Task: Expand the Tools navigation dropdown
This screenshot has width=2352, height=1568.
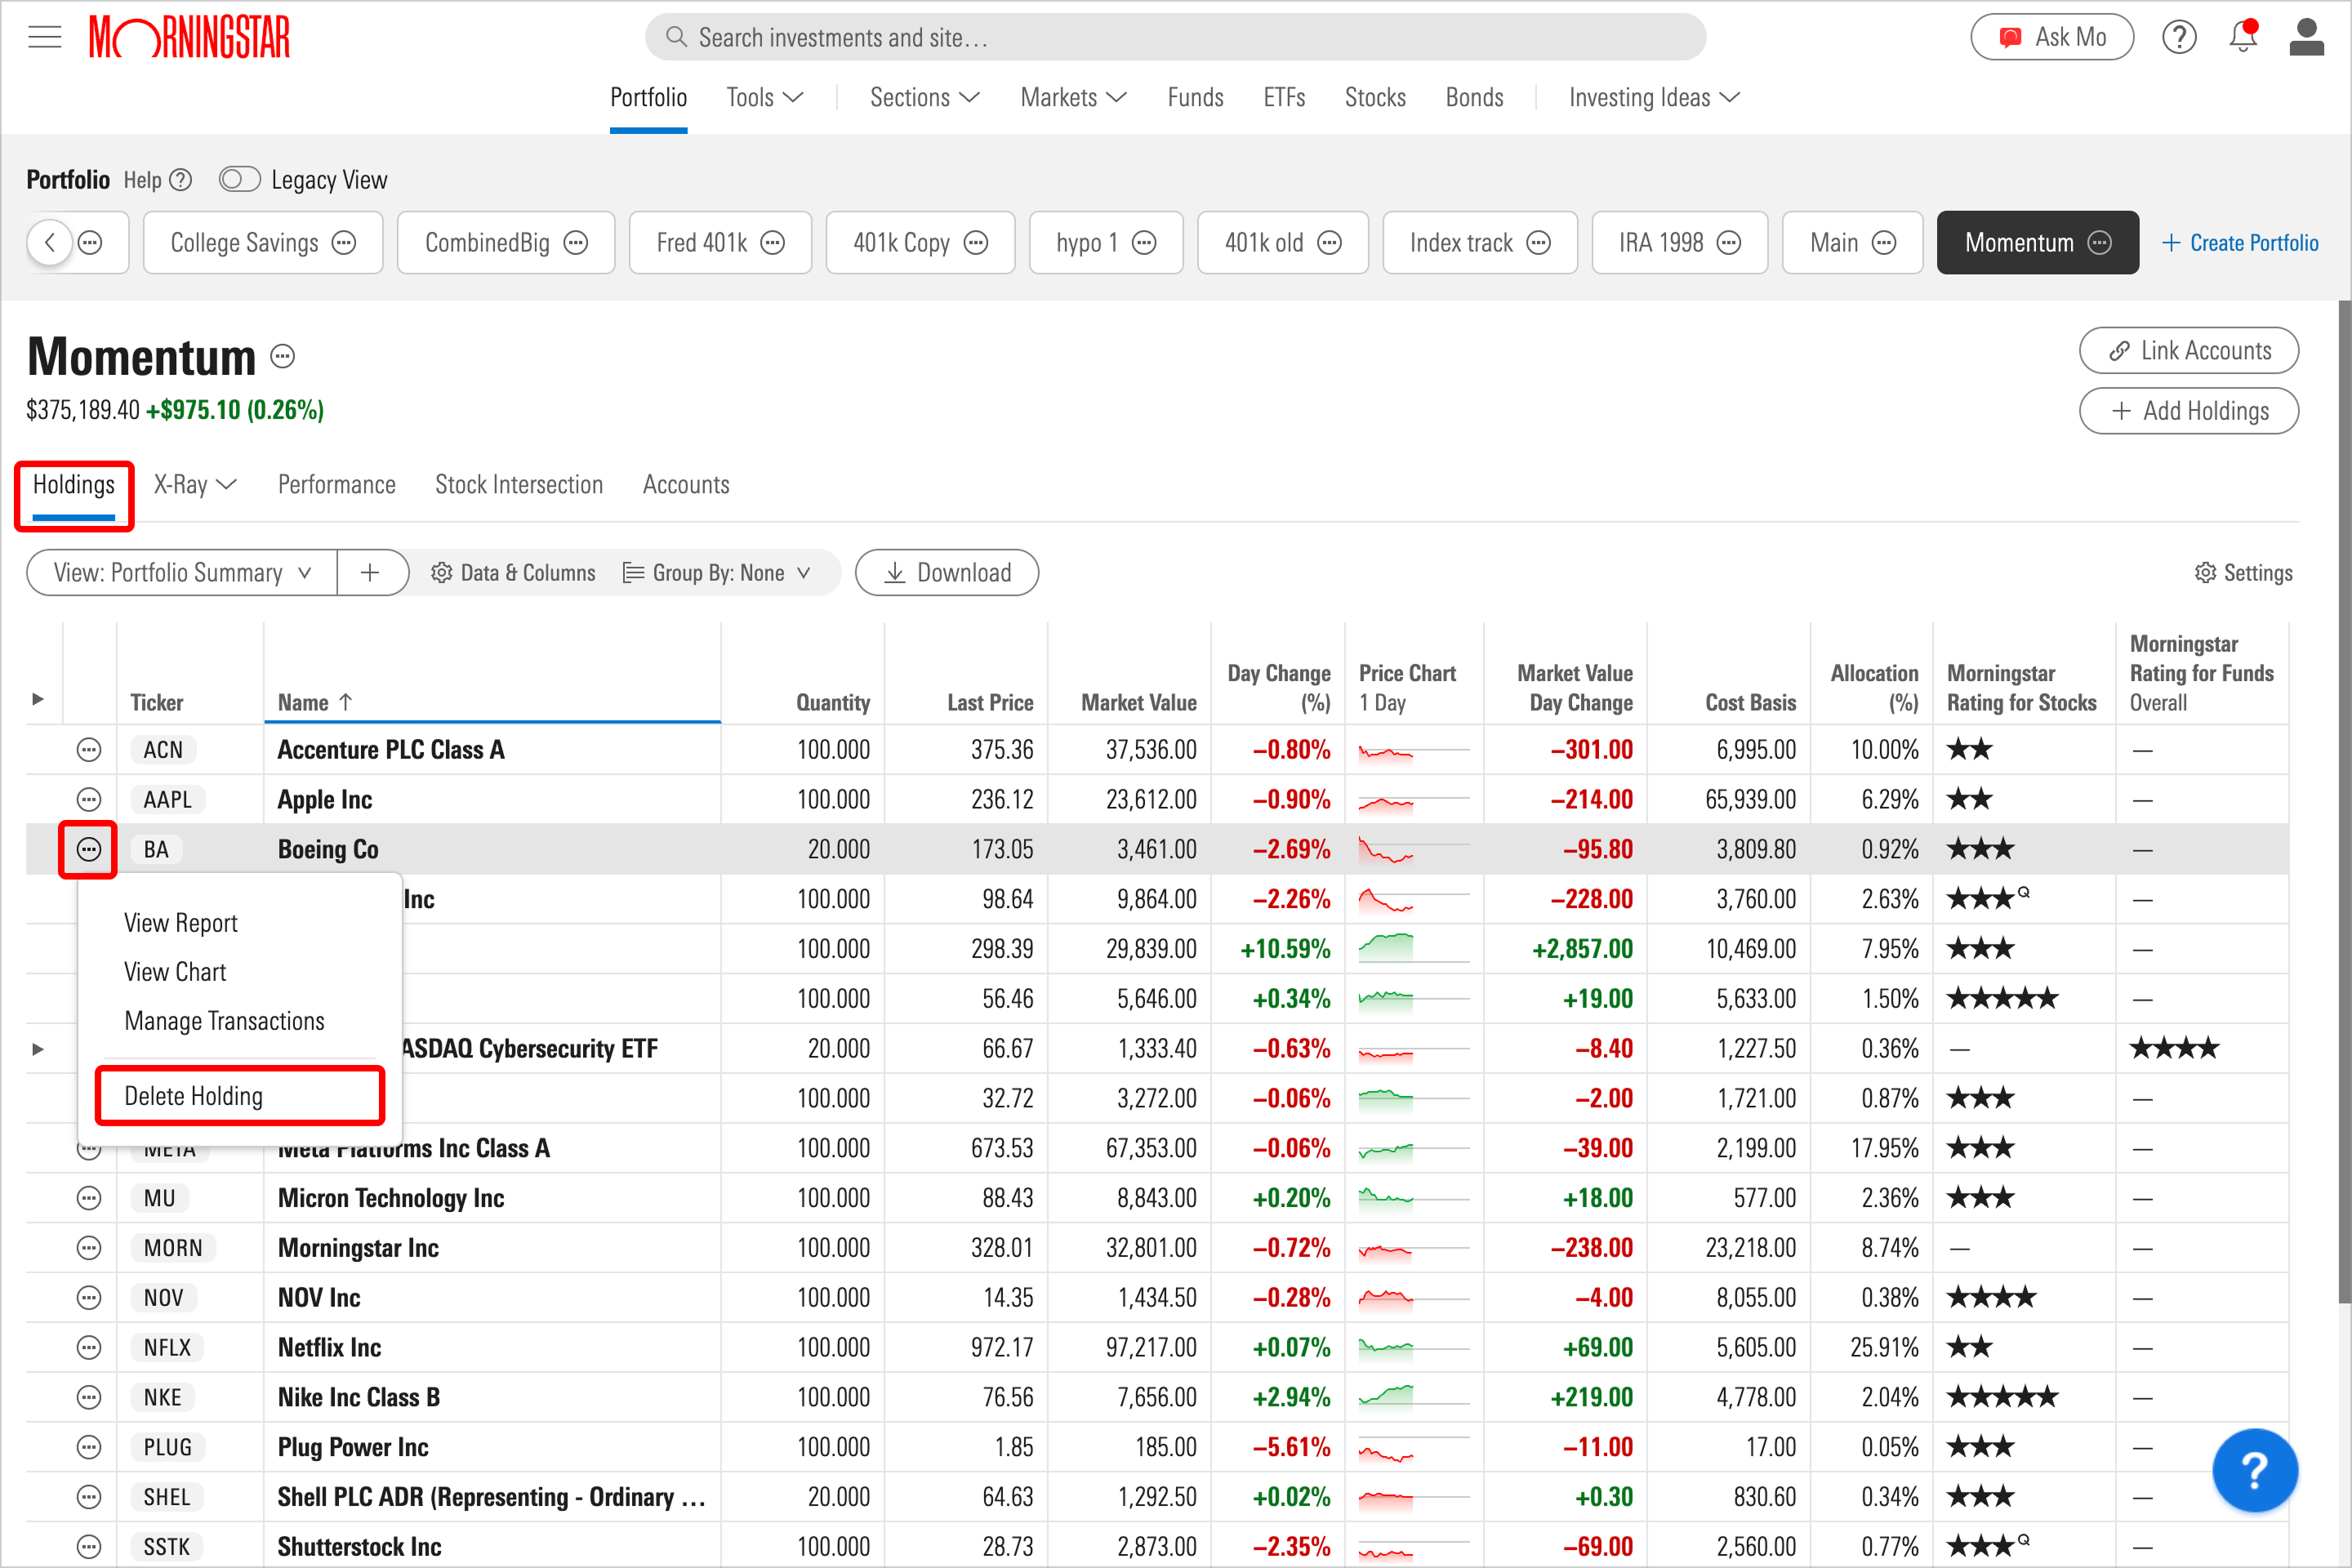Action: coord(765,97)
